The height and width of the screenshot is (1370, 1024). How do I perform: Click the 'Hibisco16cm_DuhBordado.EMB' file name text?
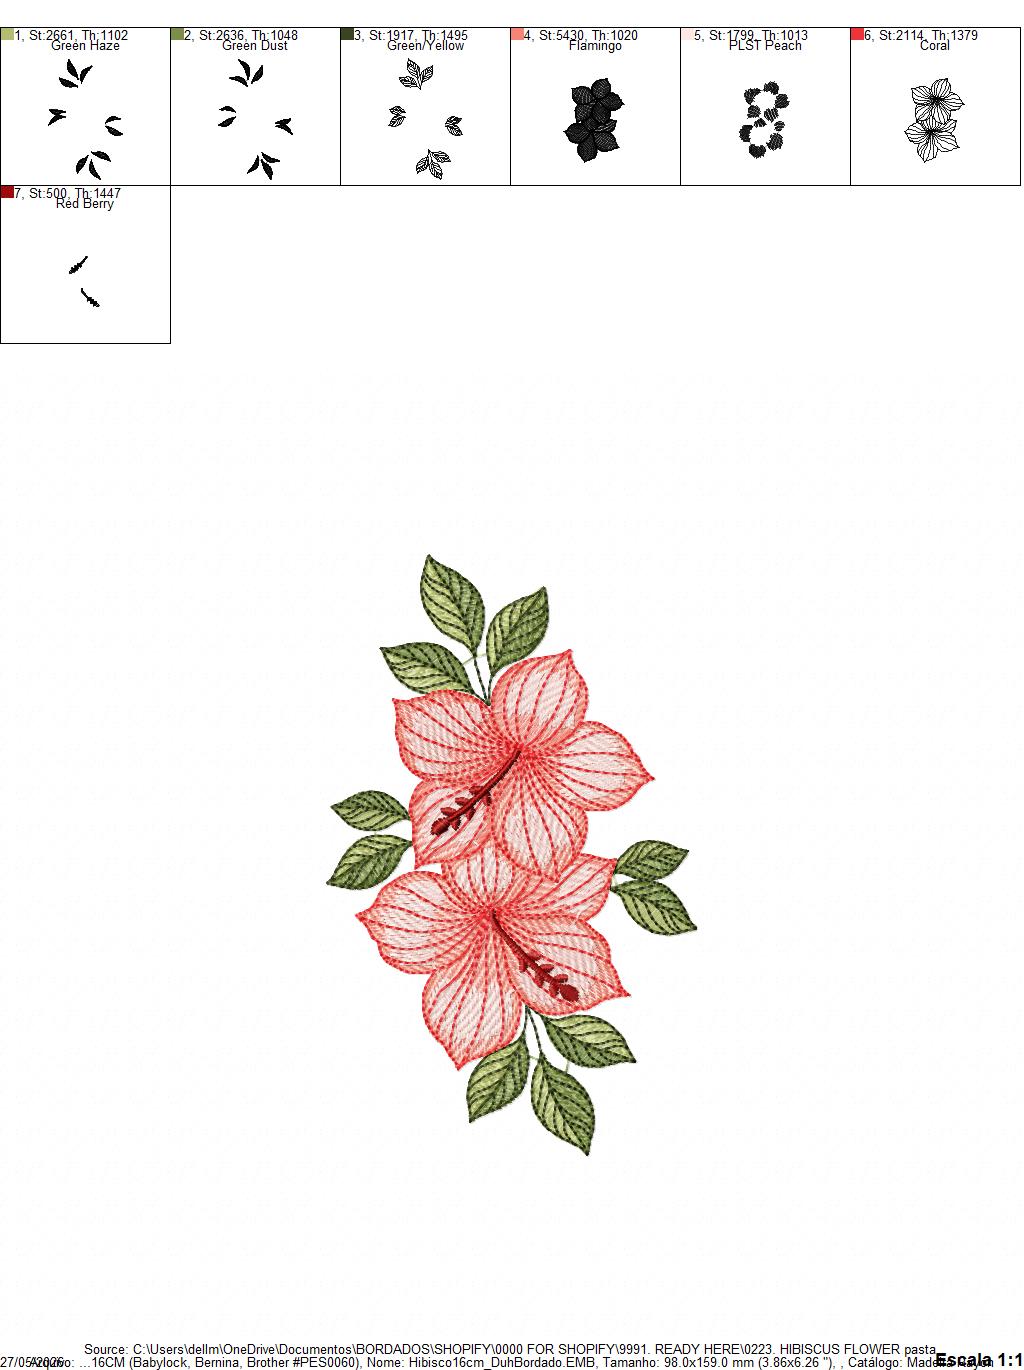pos(503,1362)
